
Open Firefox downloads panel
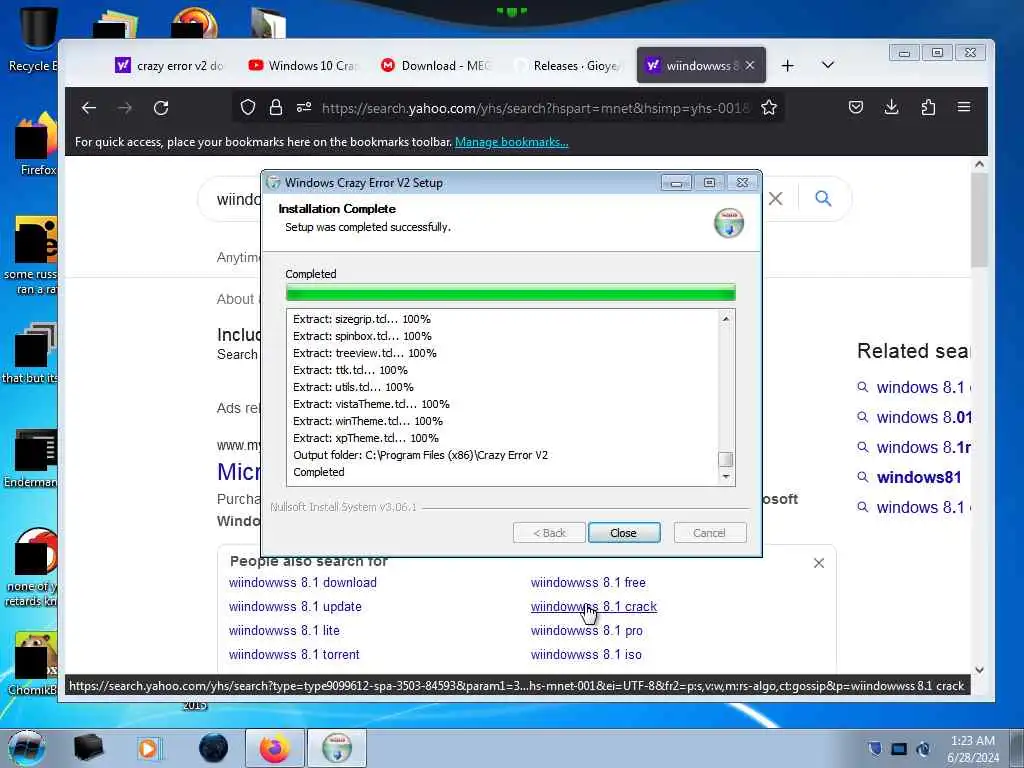tap(891, 107)
